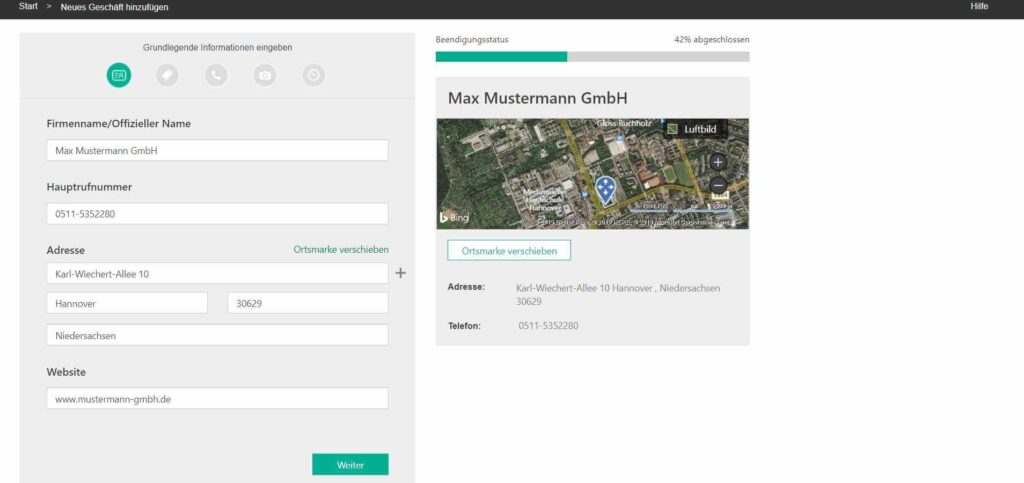Click the Beendigungsstatus label

click(x=472, y=39)
